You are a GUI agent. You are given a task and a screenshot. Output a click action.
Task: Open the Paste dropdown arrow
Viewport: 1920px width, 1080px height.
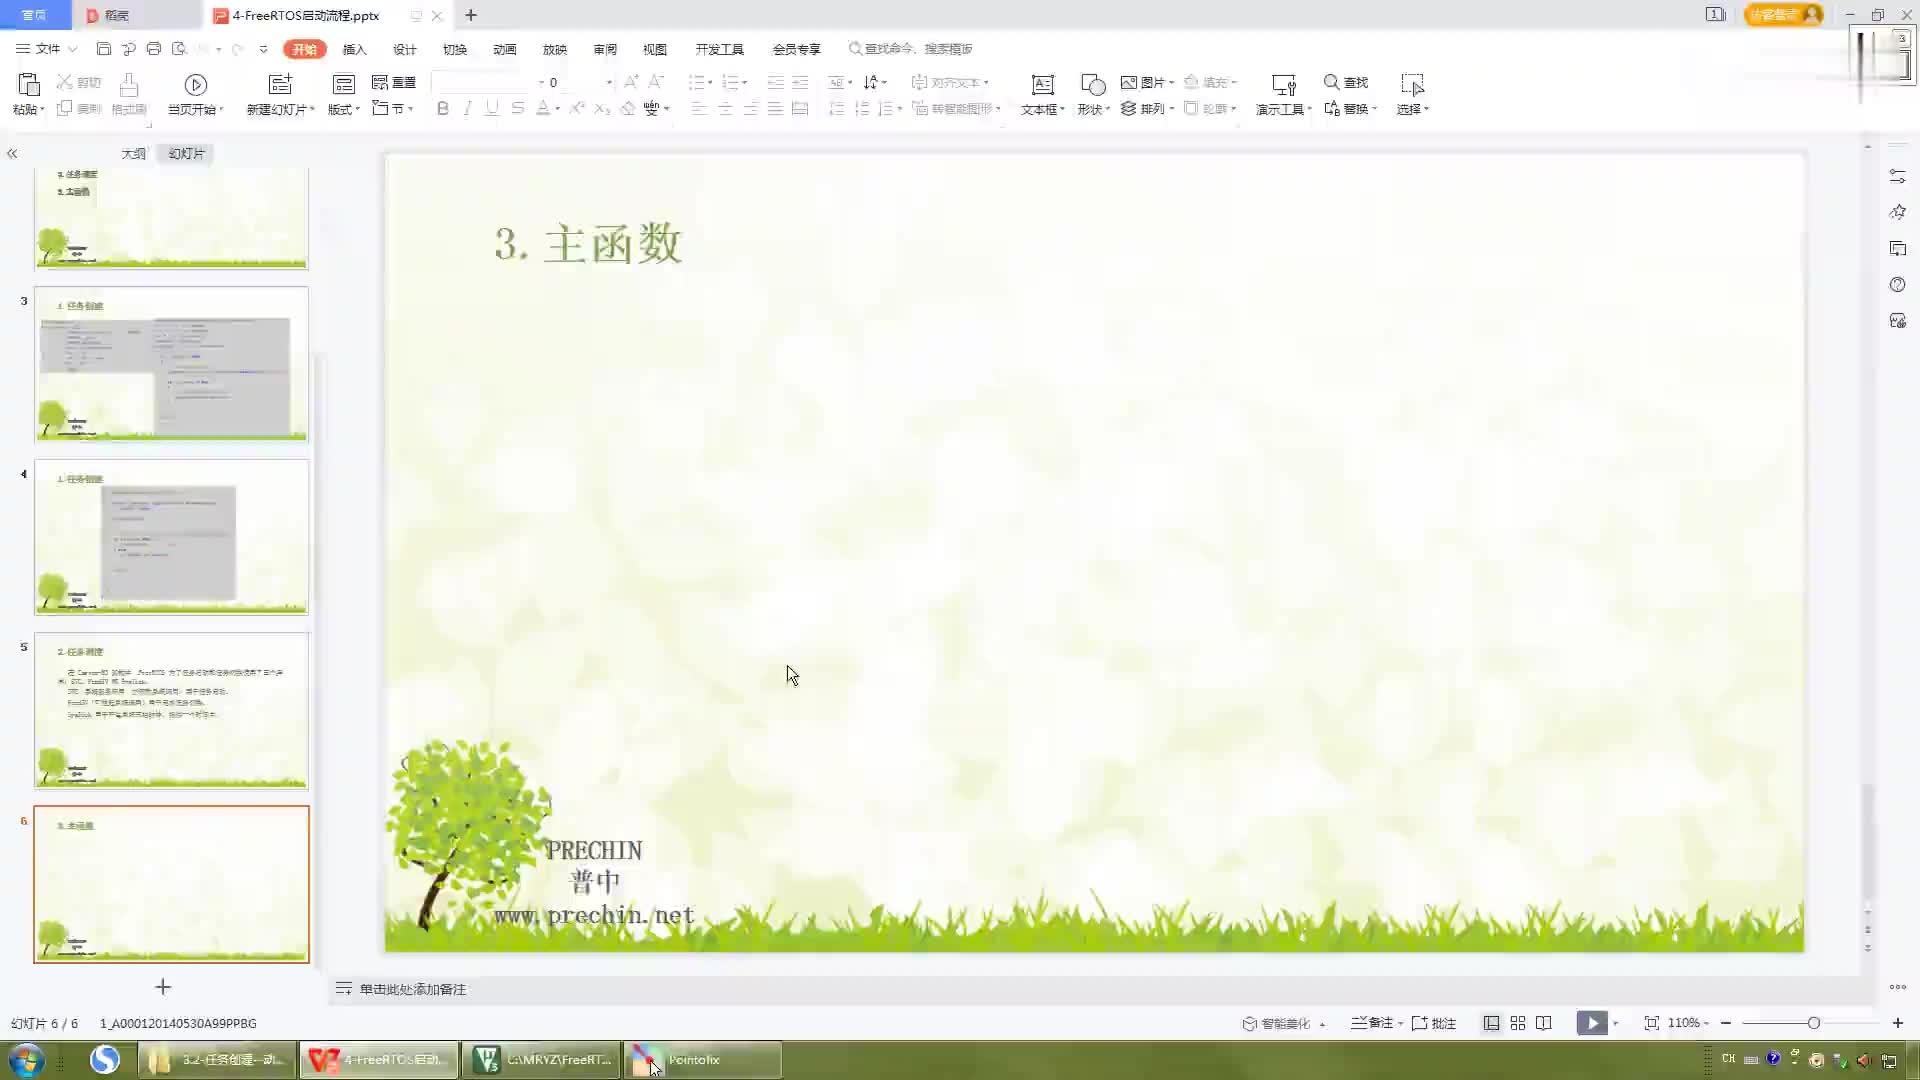tap(43, 110)
